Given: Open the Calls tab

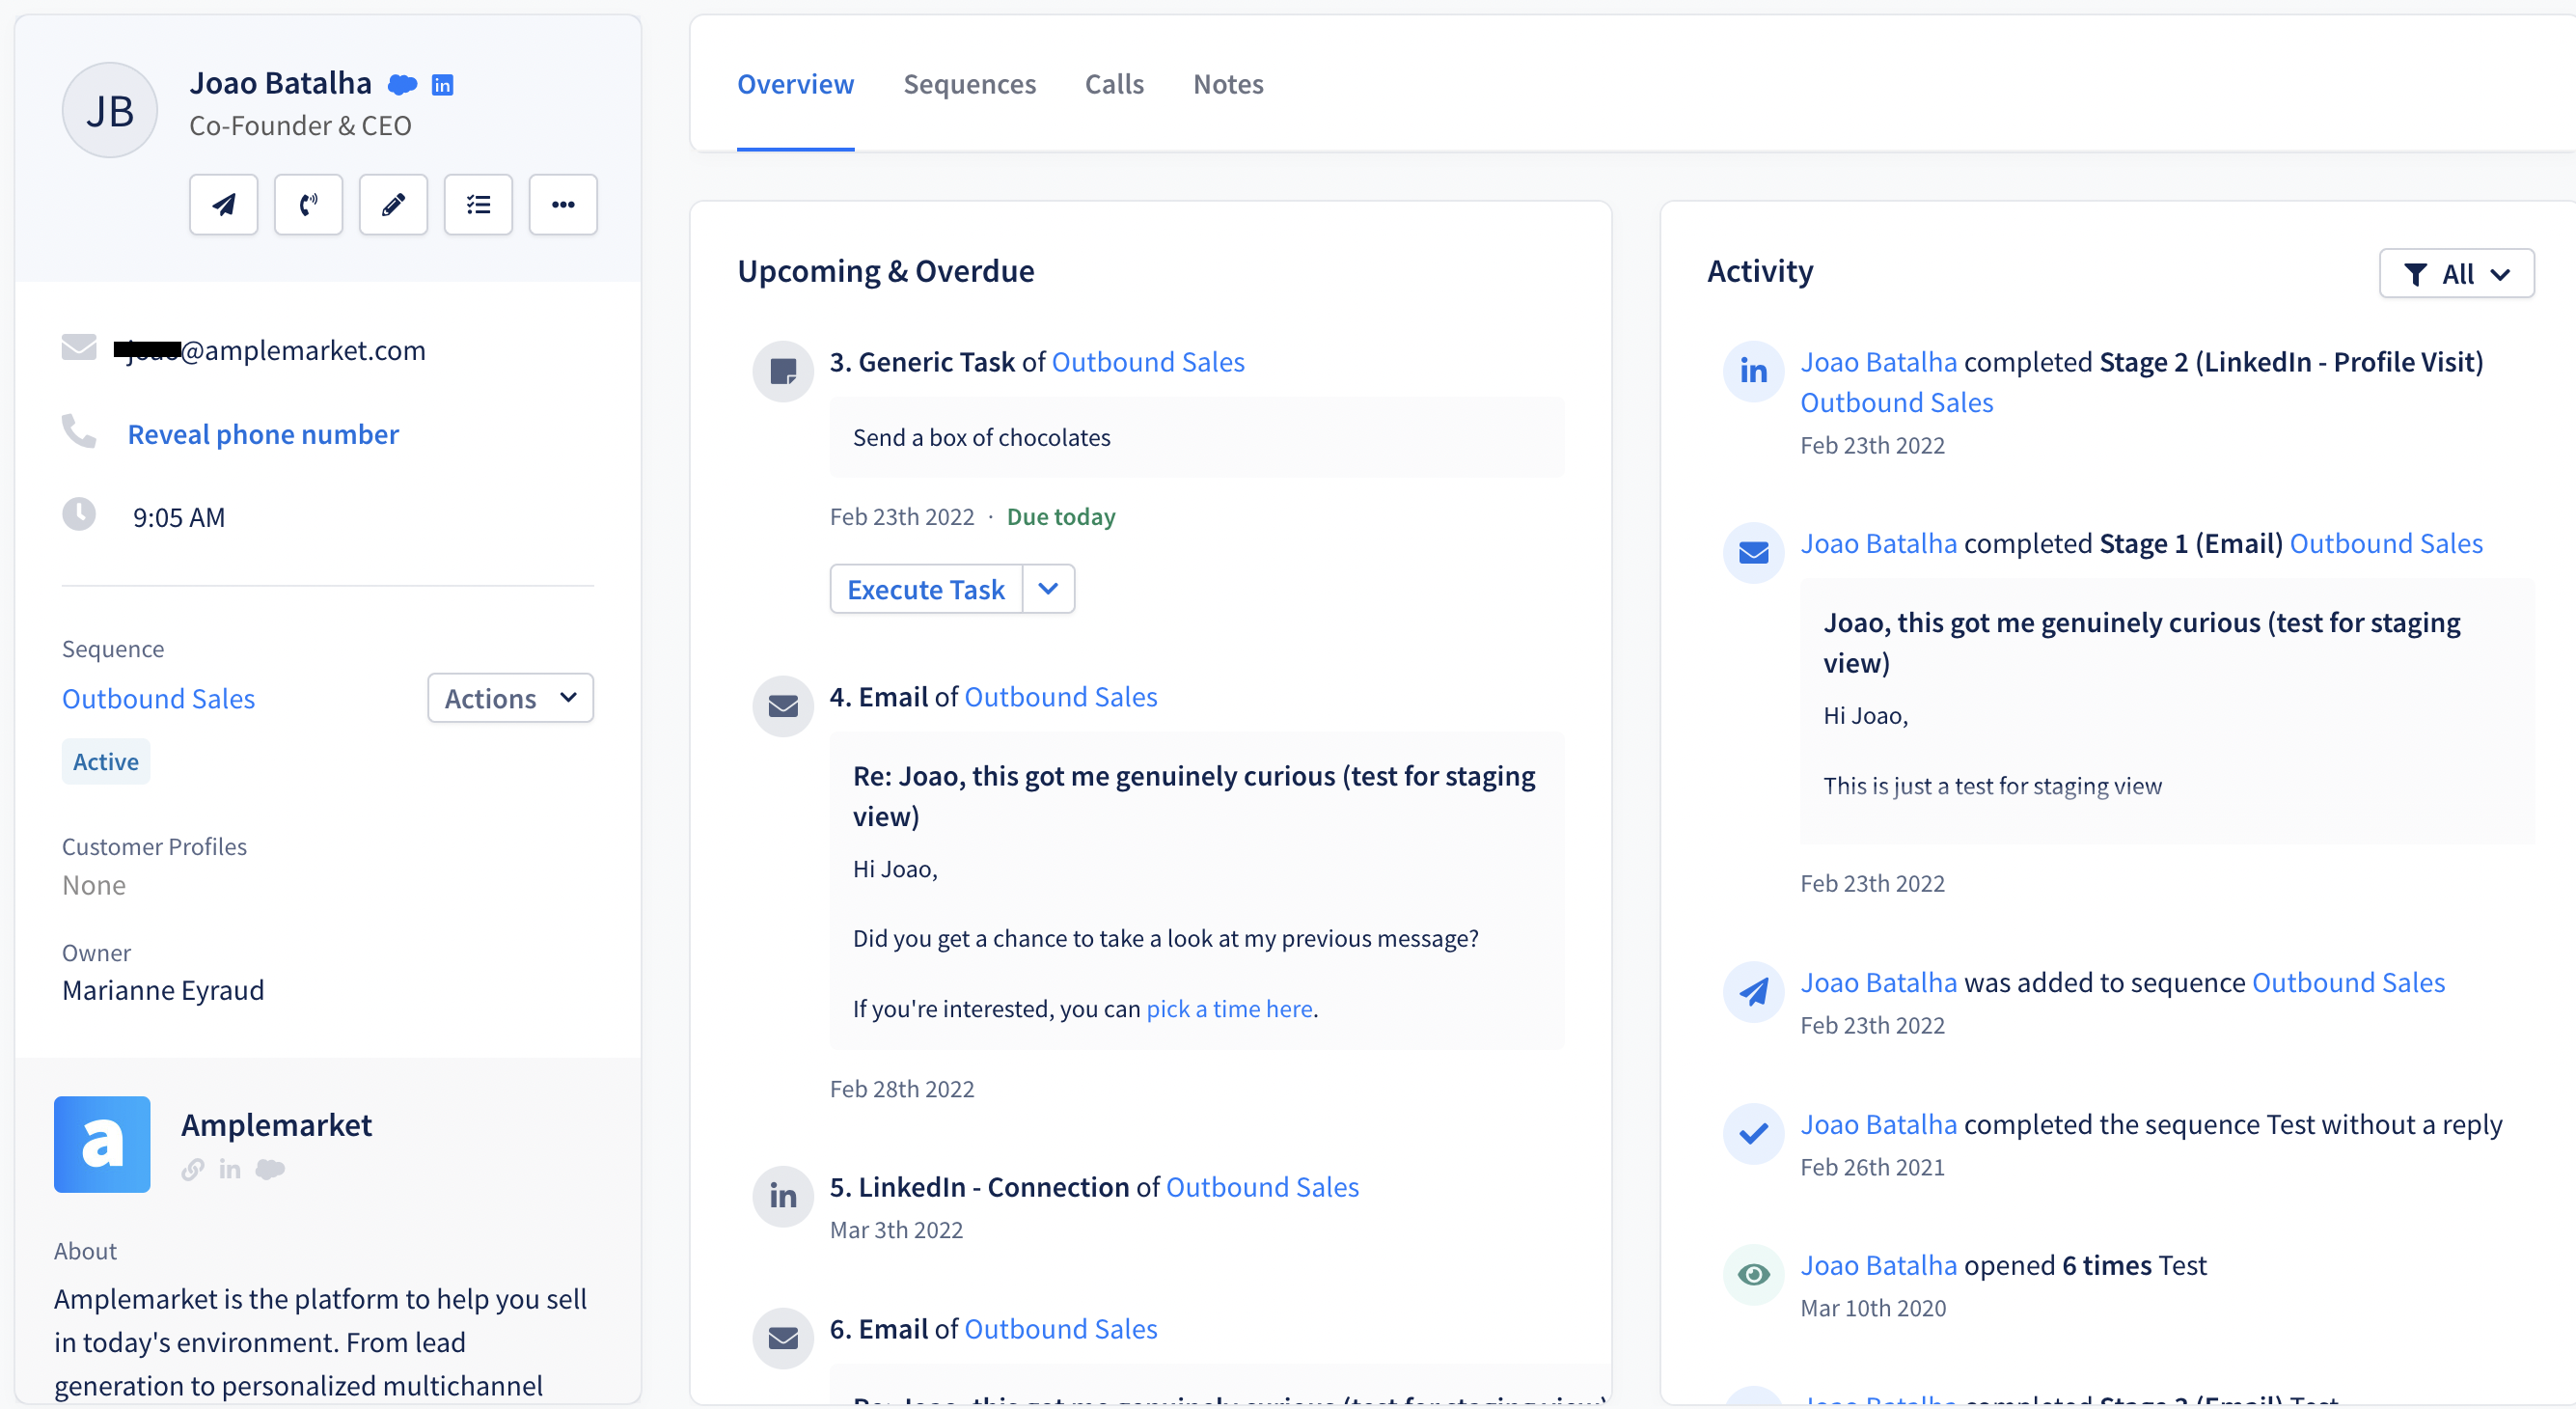Looking at the screenshot, I should (x=1114, y=84).
